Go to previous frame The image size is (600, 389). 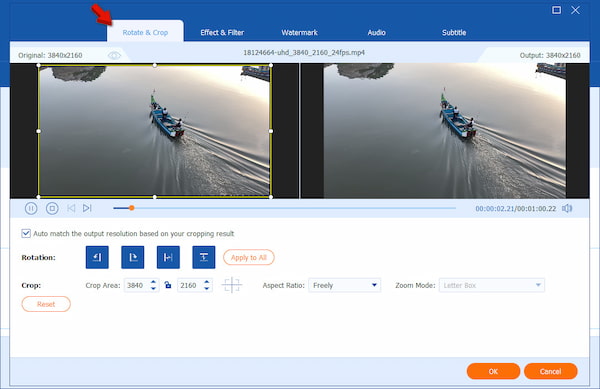click(71, 208)
